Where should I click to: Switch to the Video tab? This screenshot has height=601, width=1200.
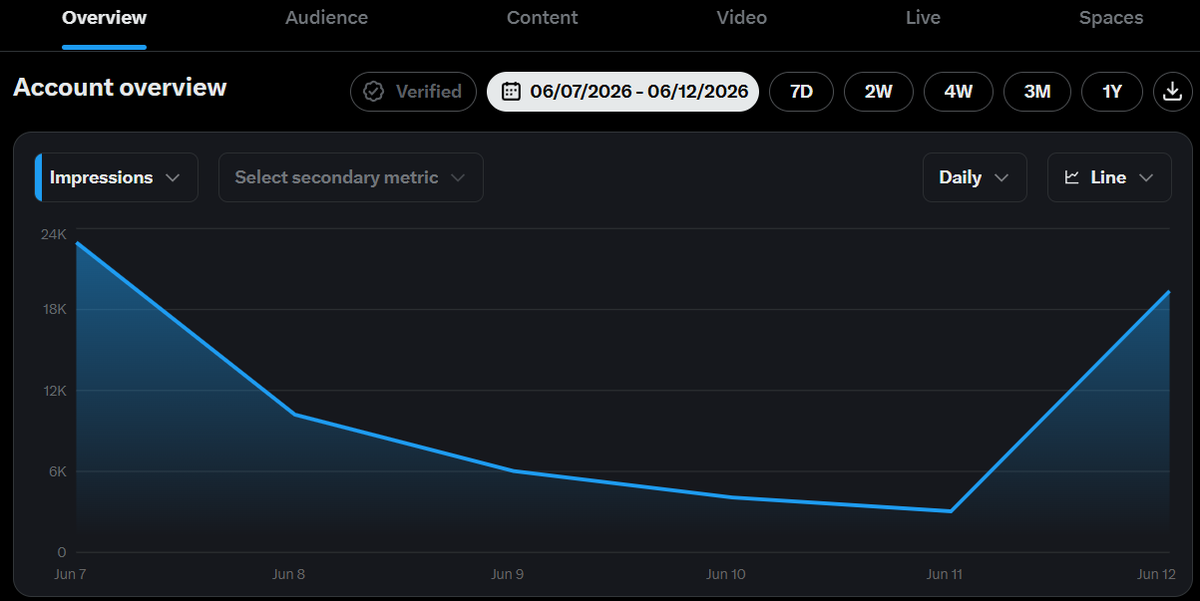pos(742,18)
